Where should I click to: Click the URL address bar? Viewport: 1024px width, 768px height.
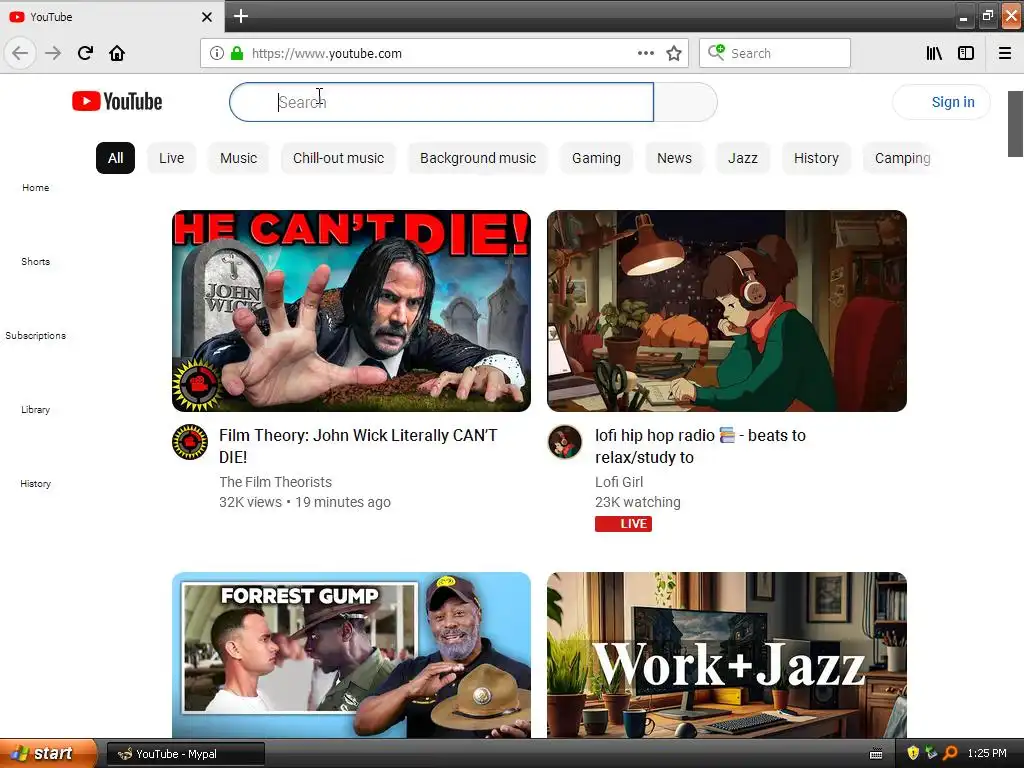444,53
